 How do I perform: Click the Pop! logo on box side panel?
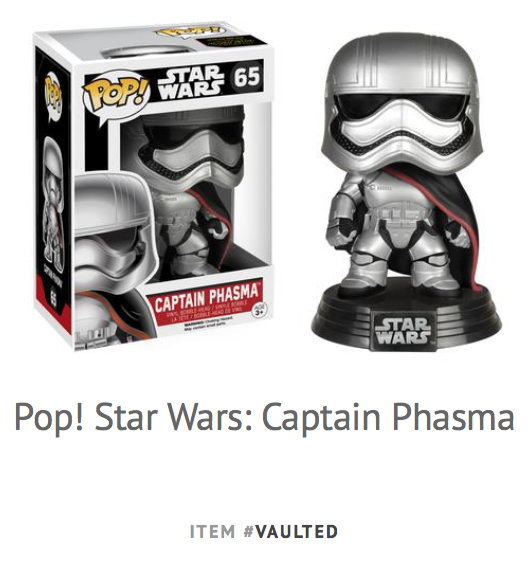point(53,97)
